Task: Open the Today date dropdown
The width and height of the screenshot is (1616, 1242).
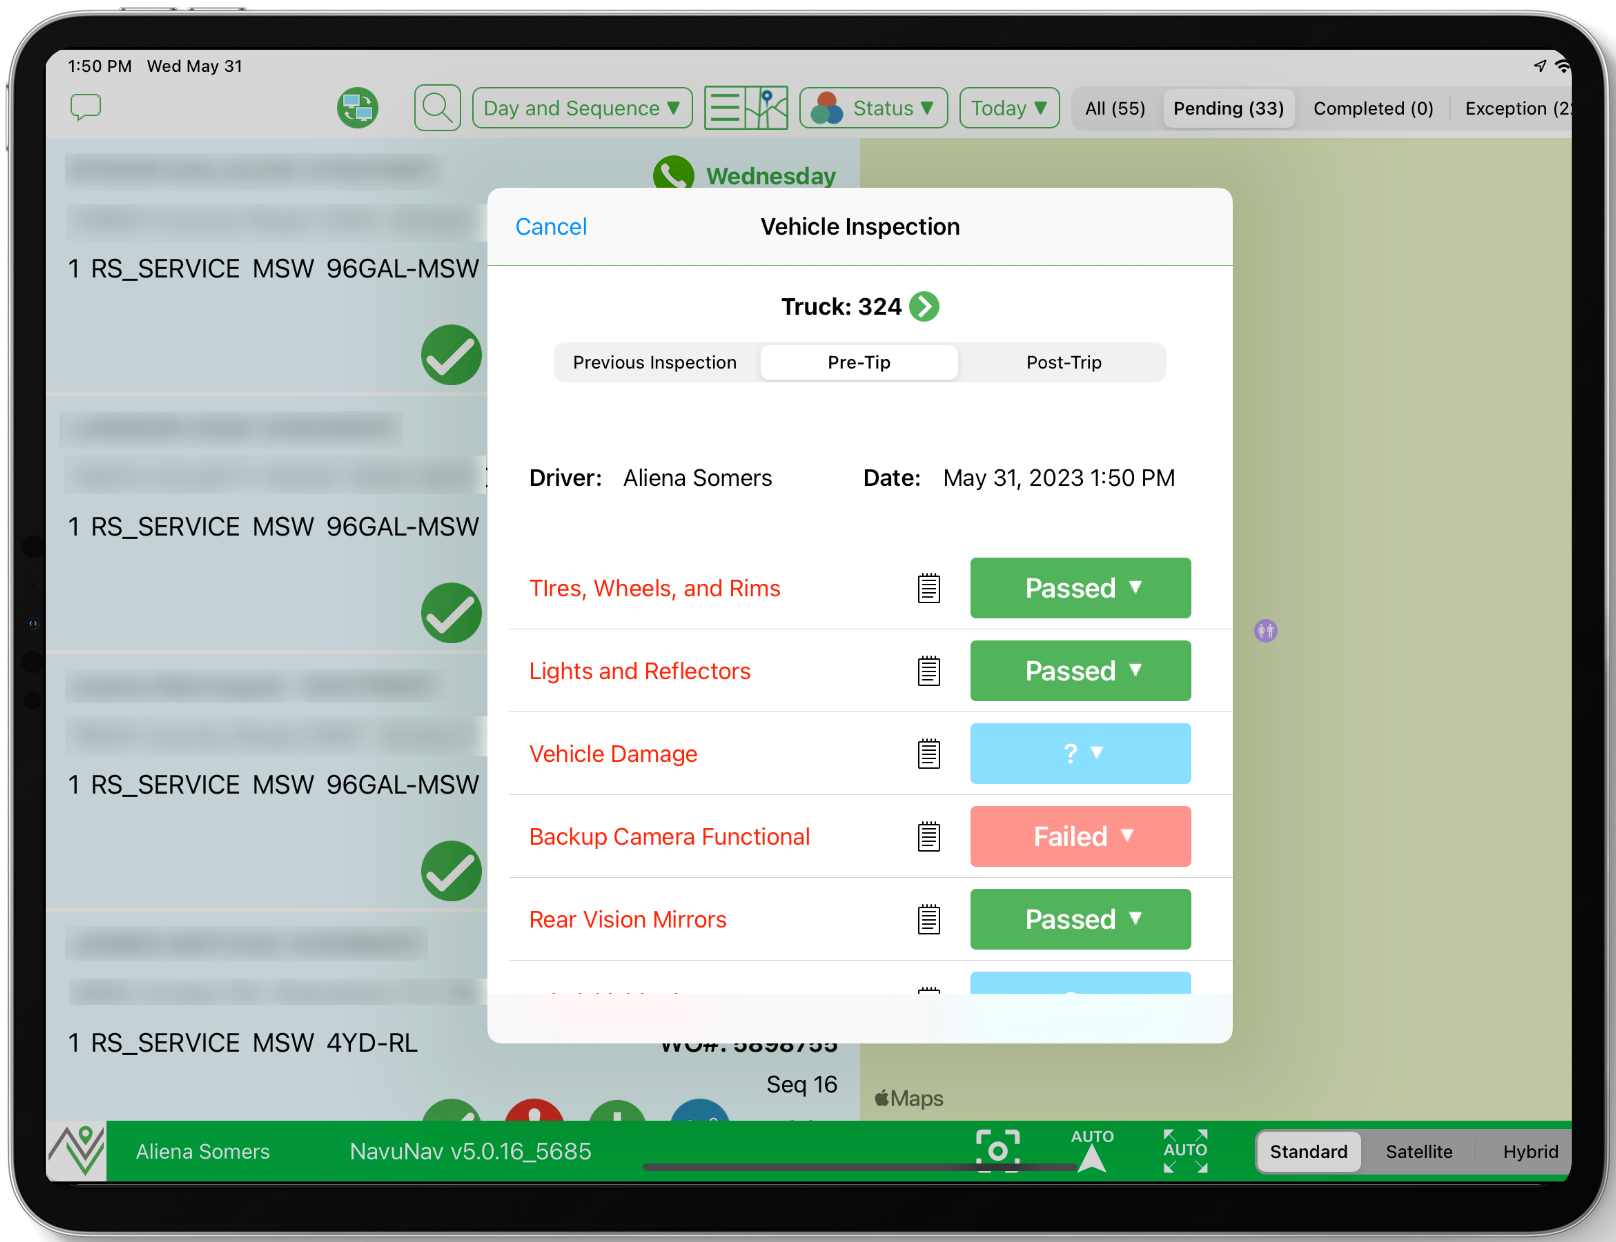Action: click(x=1009, y=107)
